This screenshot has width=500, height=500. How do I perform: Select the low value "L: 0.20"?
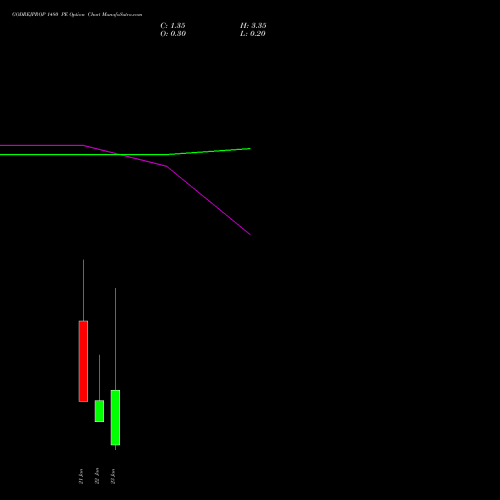(x=253, y=34)
